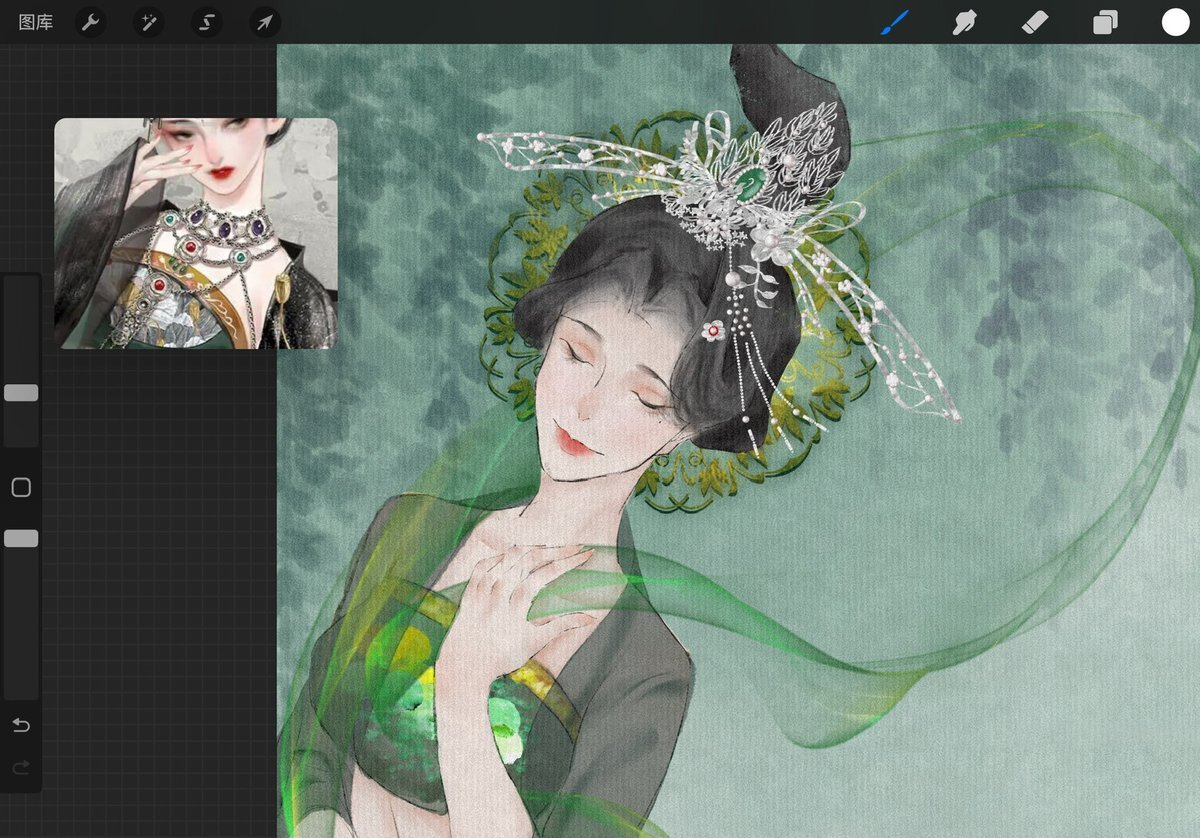Tap the floating reference image window

pos(196,233)
